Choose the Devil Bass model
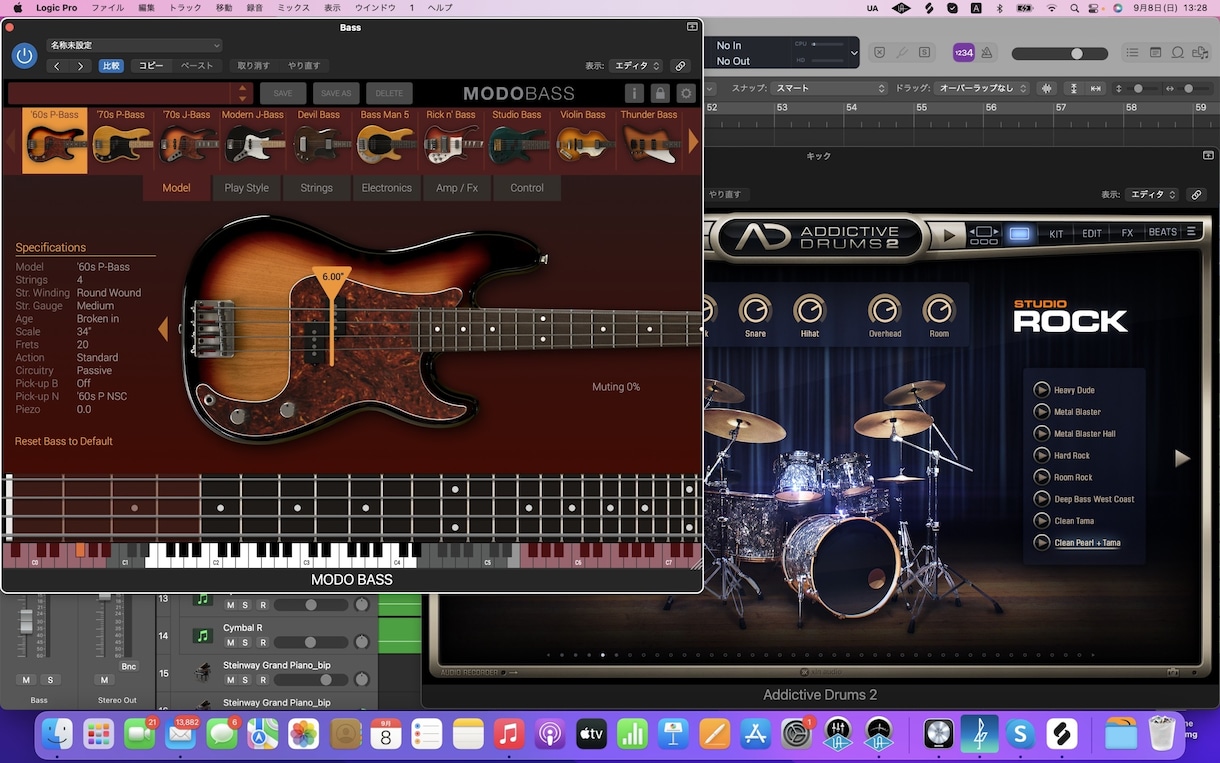 click(x=319, y=141)
